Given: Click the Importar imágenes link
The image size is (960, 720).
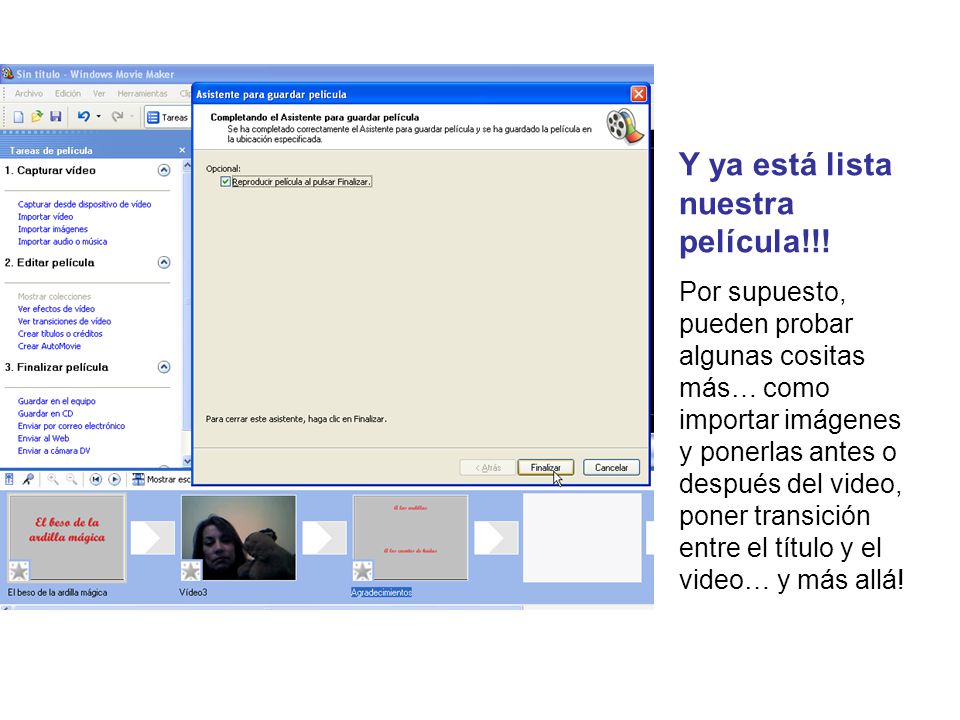Looking at the screenshot, I should (x=53, y=229).
